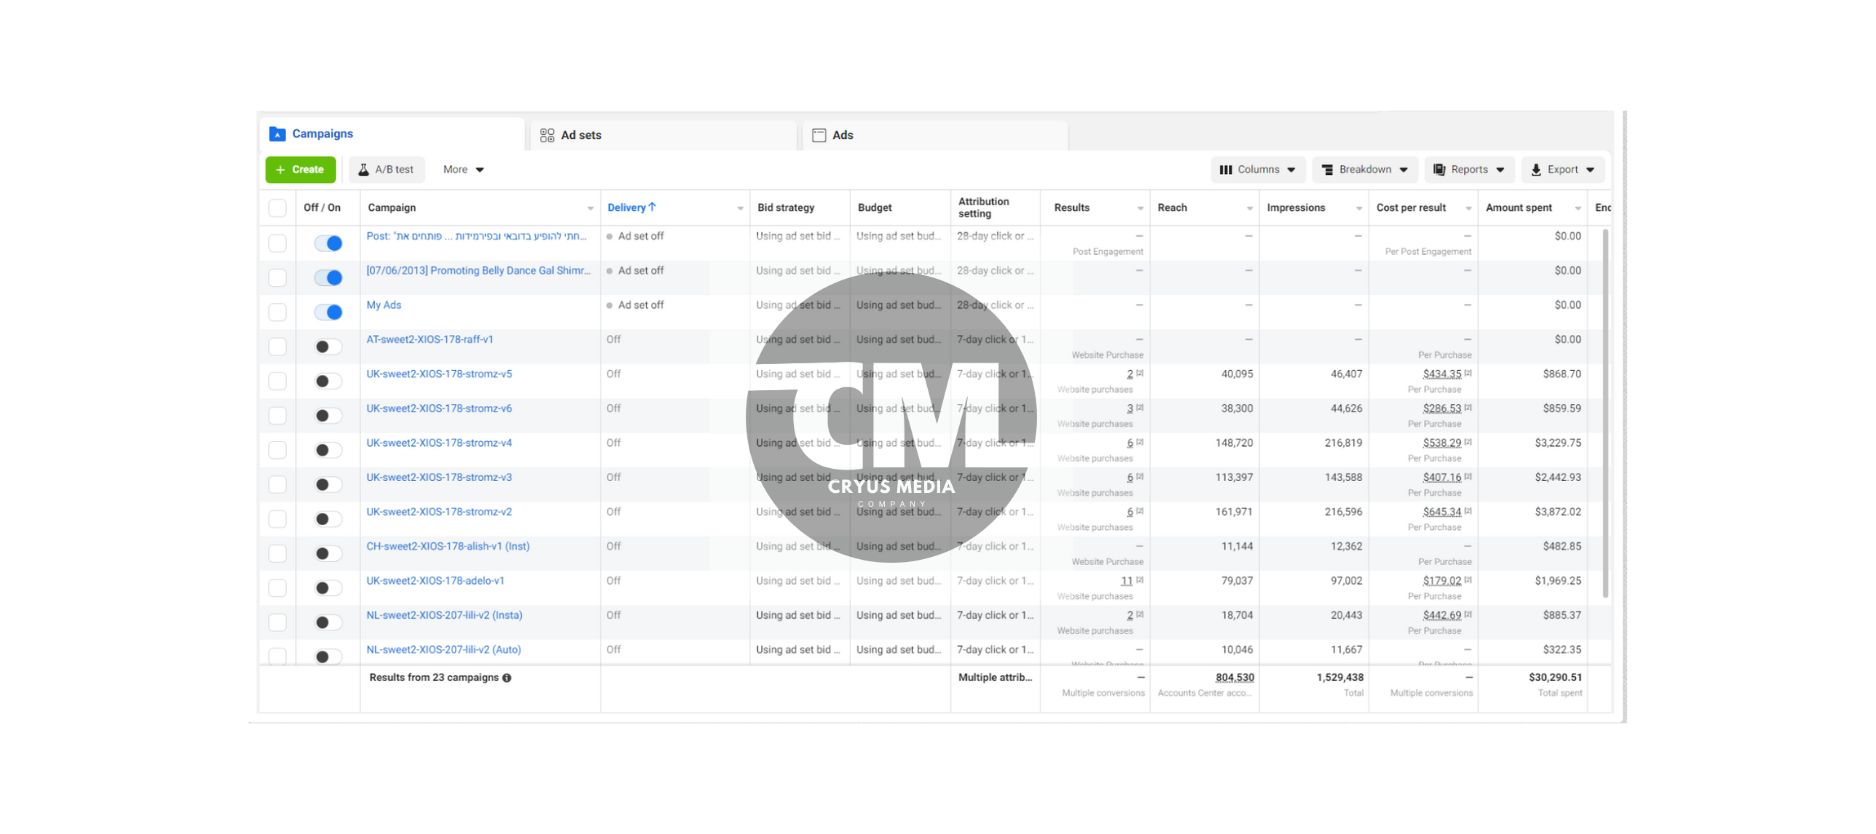Image resolution: width=1876 pixels, height=834 pixels.
Task: Click the footnote icon beside the $179.02 cost
Action: tap(1468, 579)
